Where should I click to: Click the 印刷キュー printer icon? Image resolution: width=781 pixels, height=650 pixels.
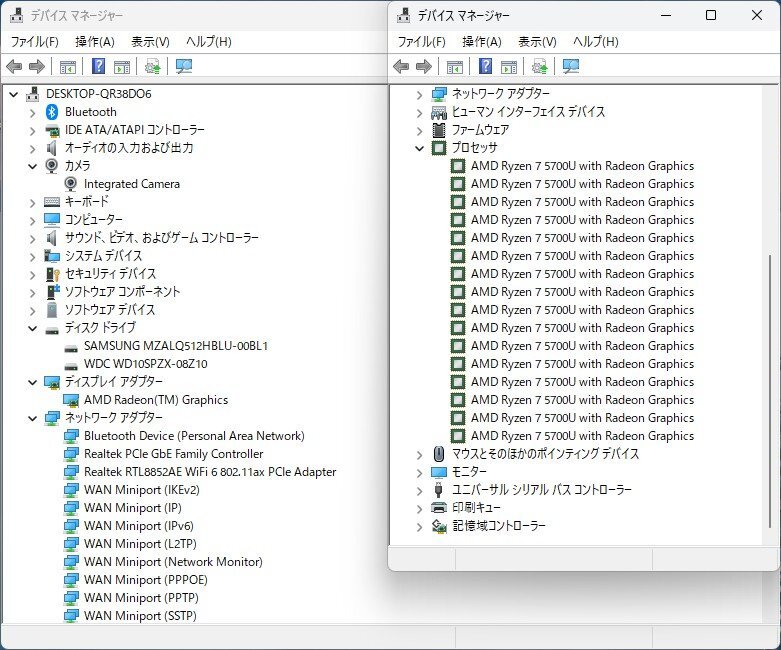(439, 508)
